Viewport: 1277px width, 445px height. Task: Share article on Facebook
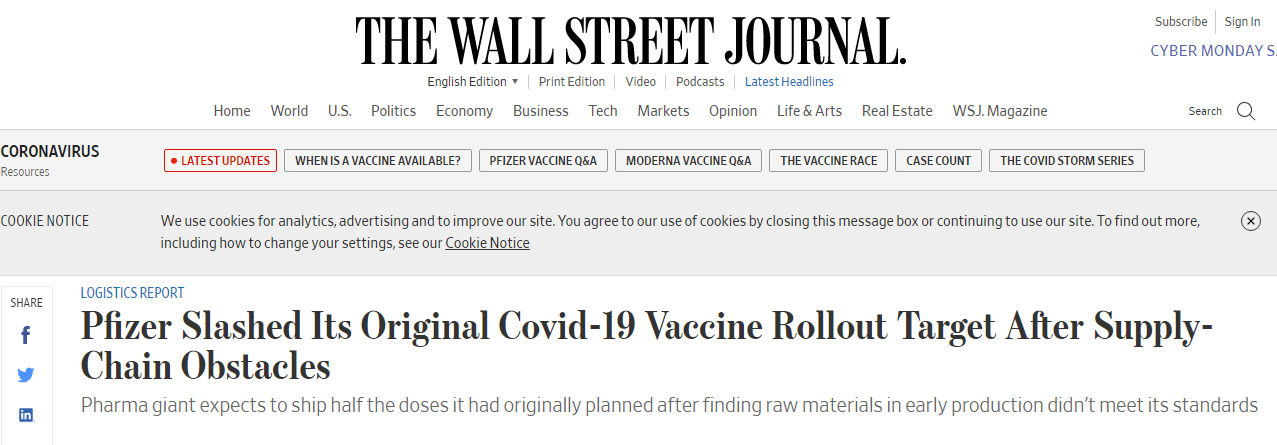pyautogui.click(x=26, y=336)
